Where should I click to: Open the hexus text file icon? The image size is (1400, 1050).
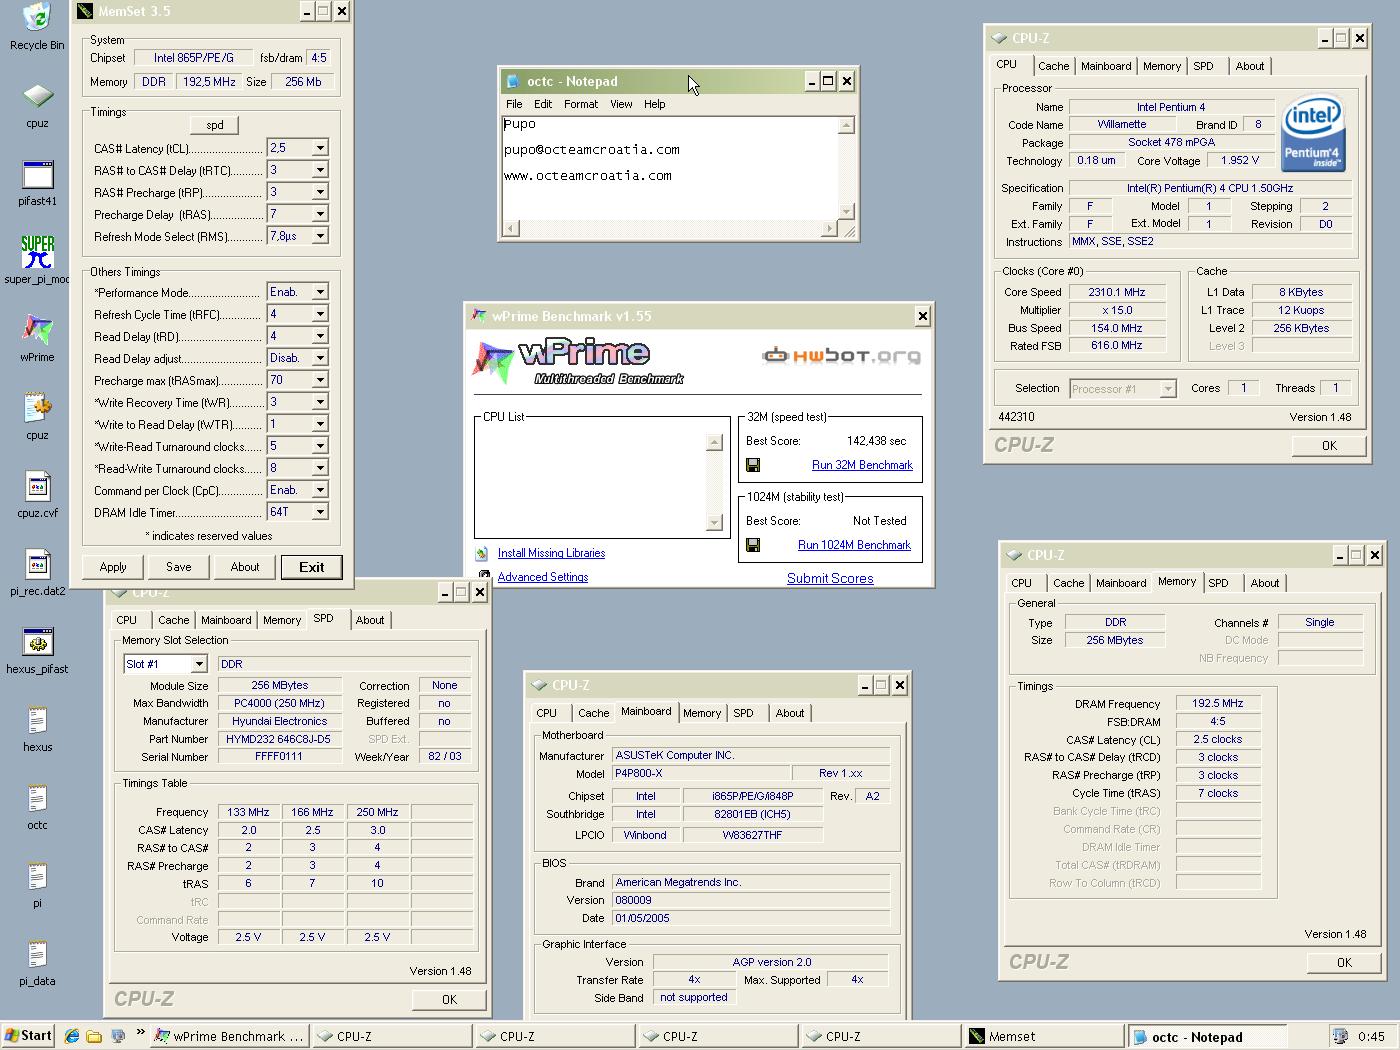[x=37, y=720]
